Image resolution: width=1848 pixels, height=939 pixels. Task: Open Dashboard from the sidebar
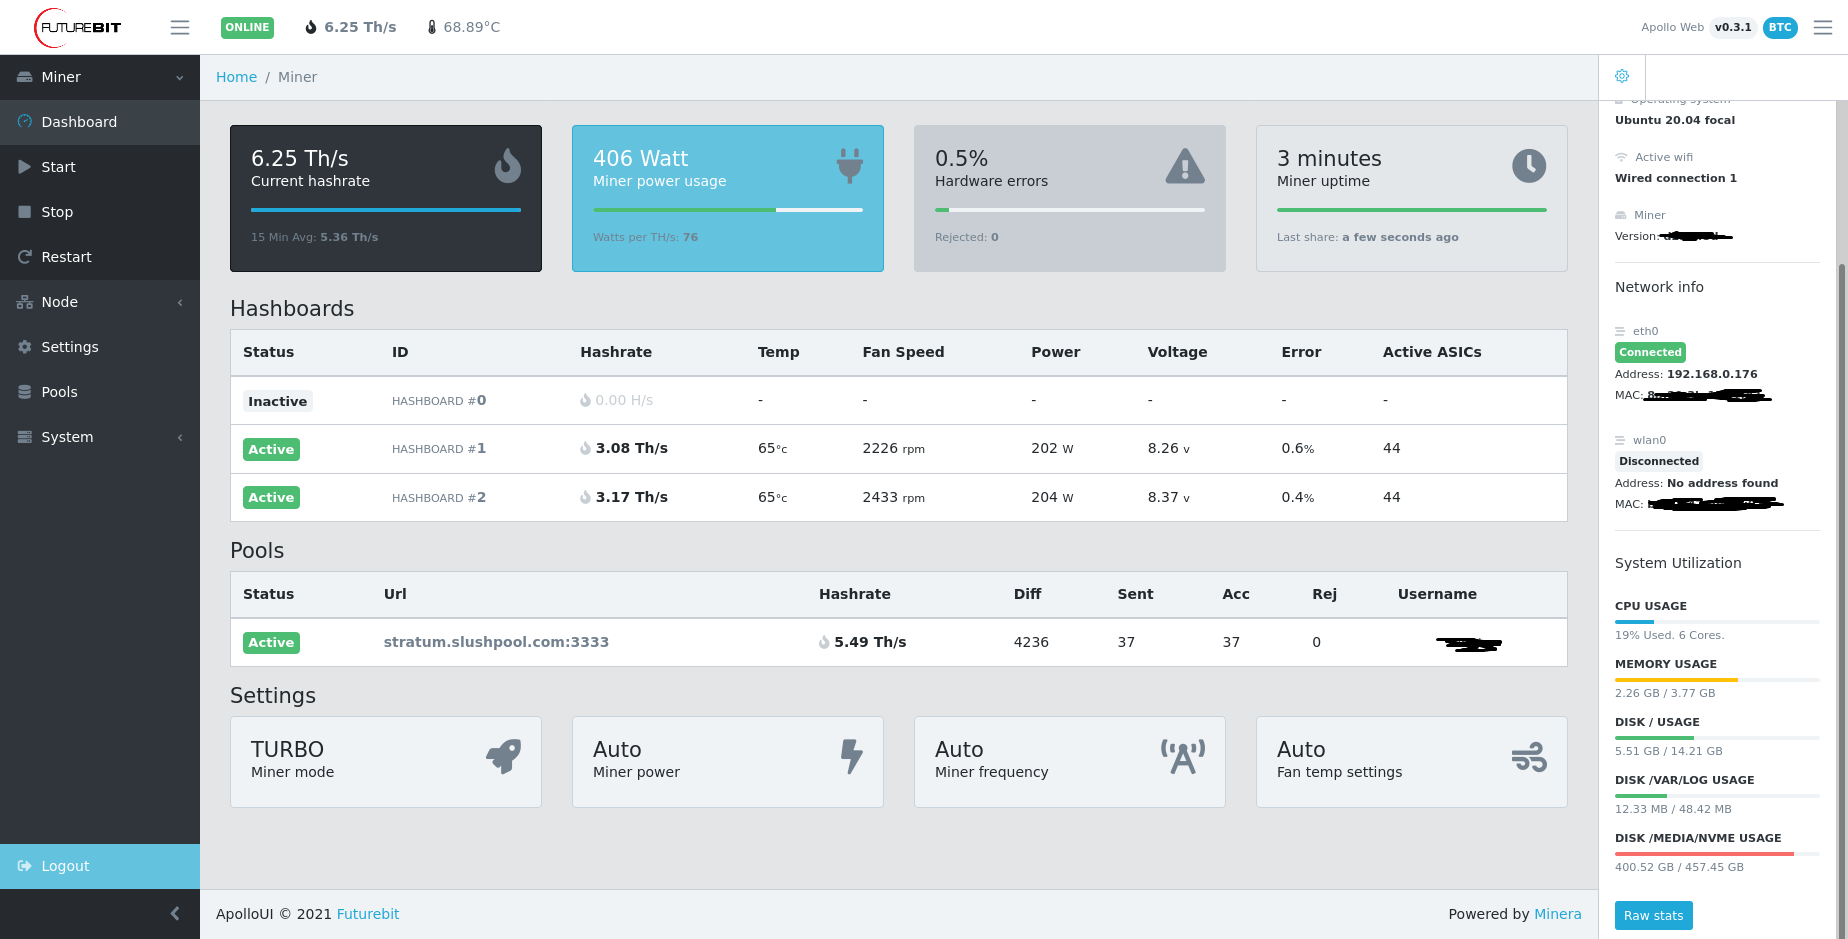[100, 122]
